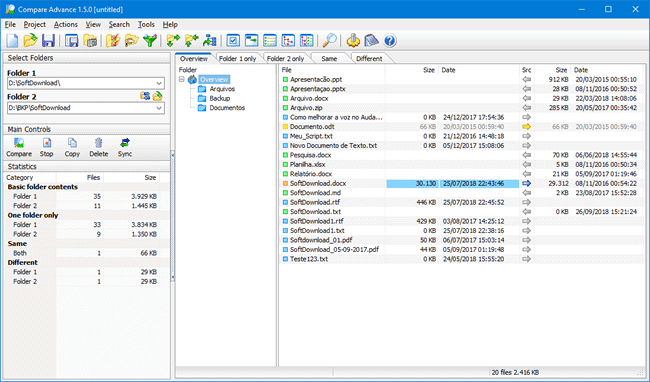Select the Softdownload_01.pdf file row
Viewport: 650px width, 382px height.
click(x=462, y=240)
